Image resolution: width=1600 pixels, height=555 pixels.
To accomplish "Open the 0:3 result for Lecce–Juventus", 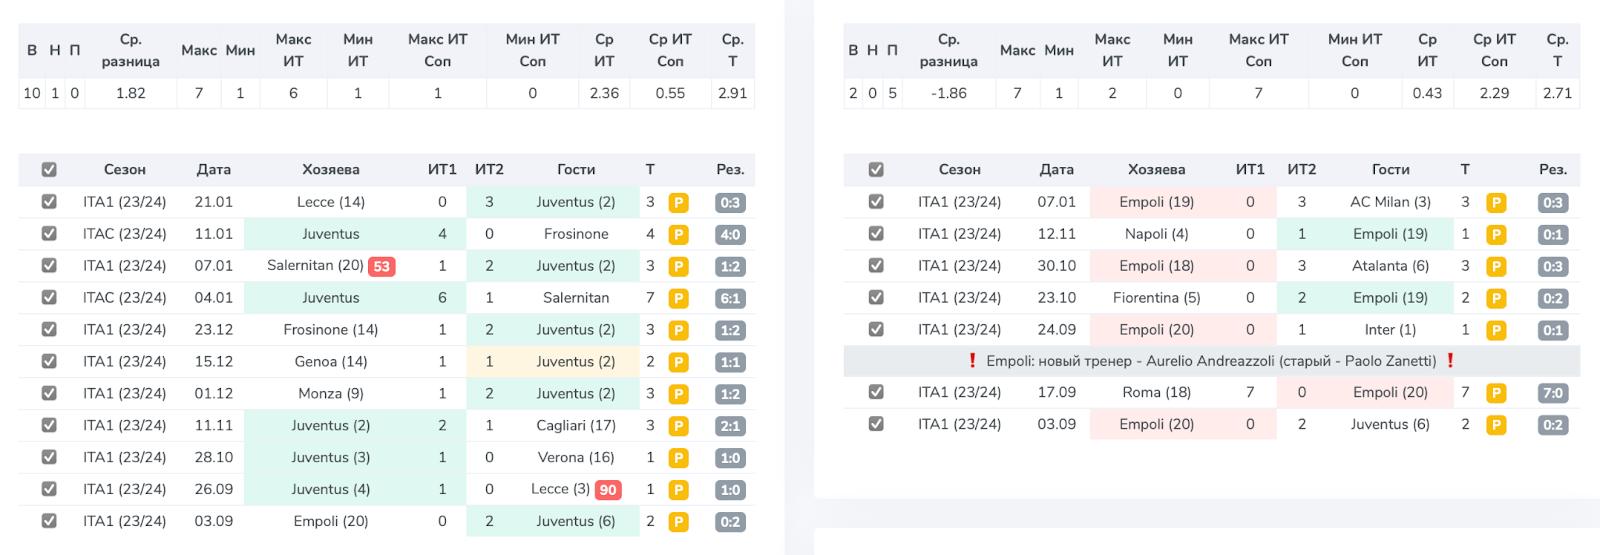I will (x=730, y=203).
